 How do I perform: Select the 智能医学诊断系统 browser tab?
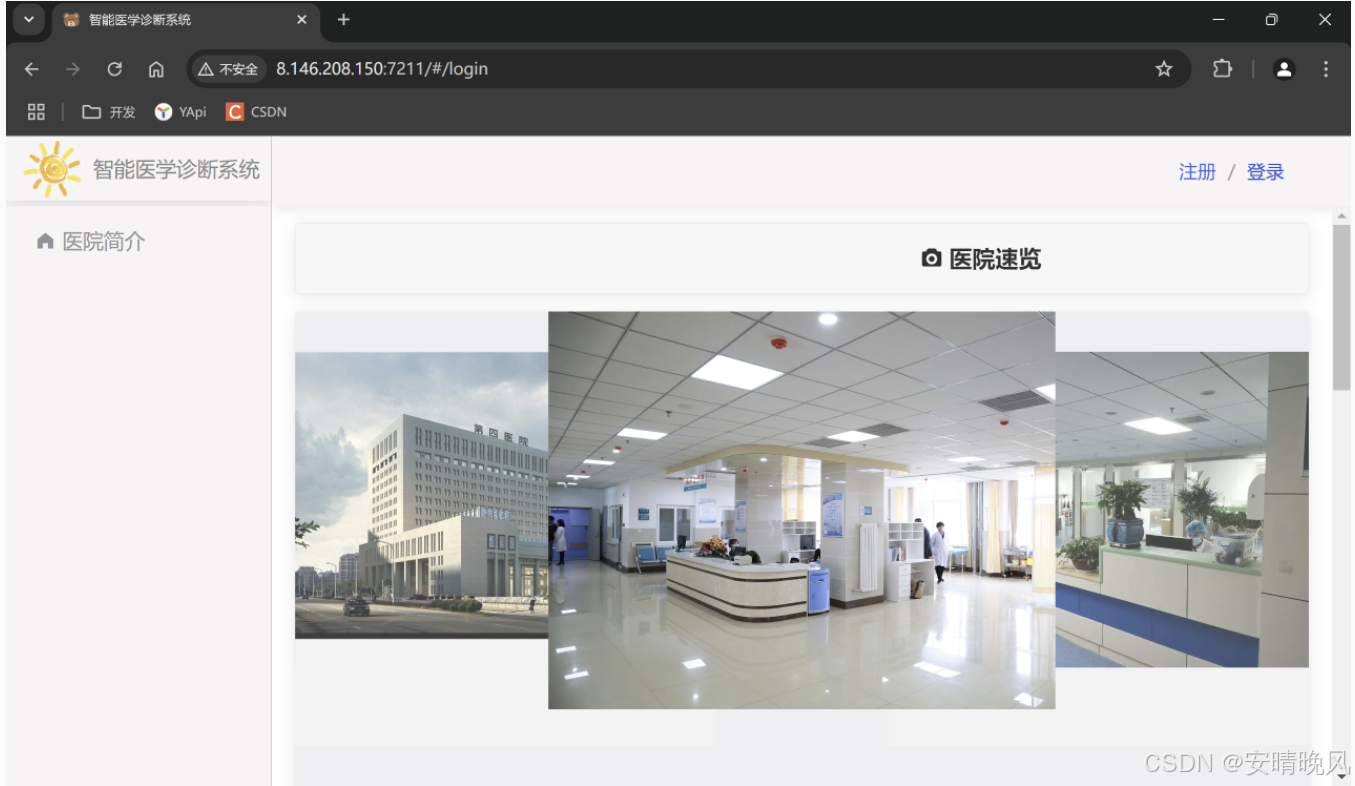(185, 20)
